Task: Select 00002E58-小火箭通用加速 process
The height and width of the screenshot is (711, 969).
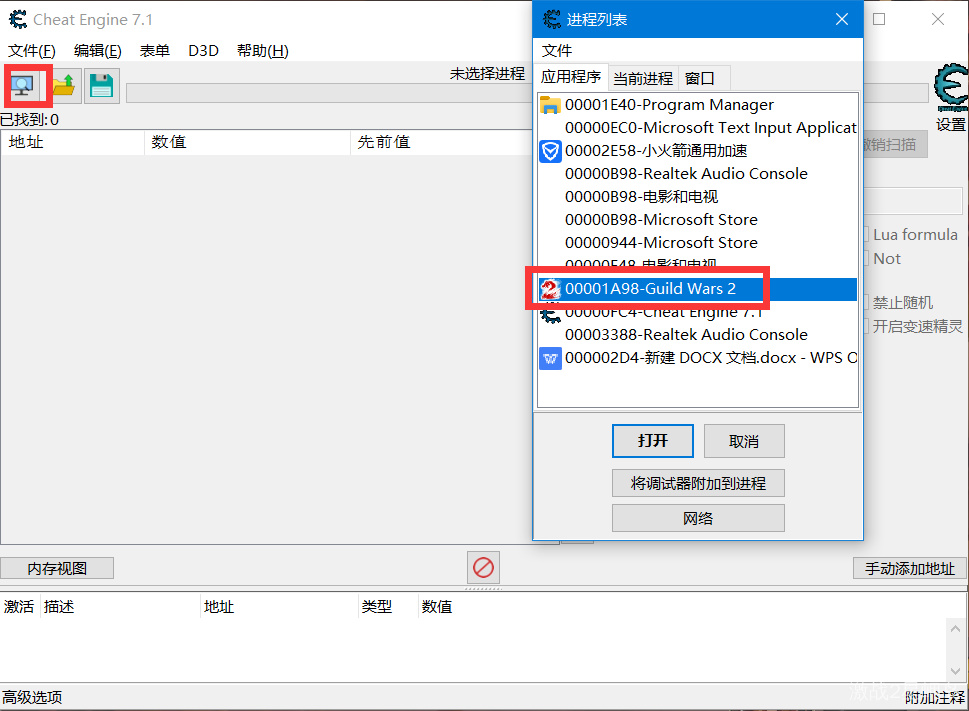Action: 698,151
